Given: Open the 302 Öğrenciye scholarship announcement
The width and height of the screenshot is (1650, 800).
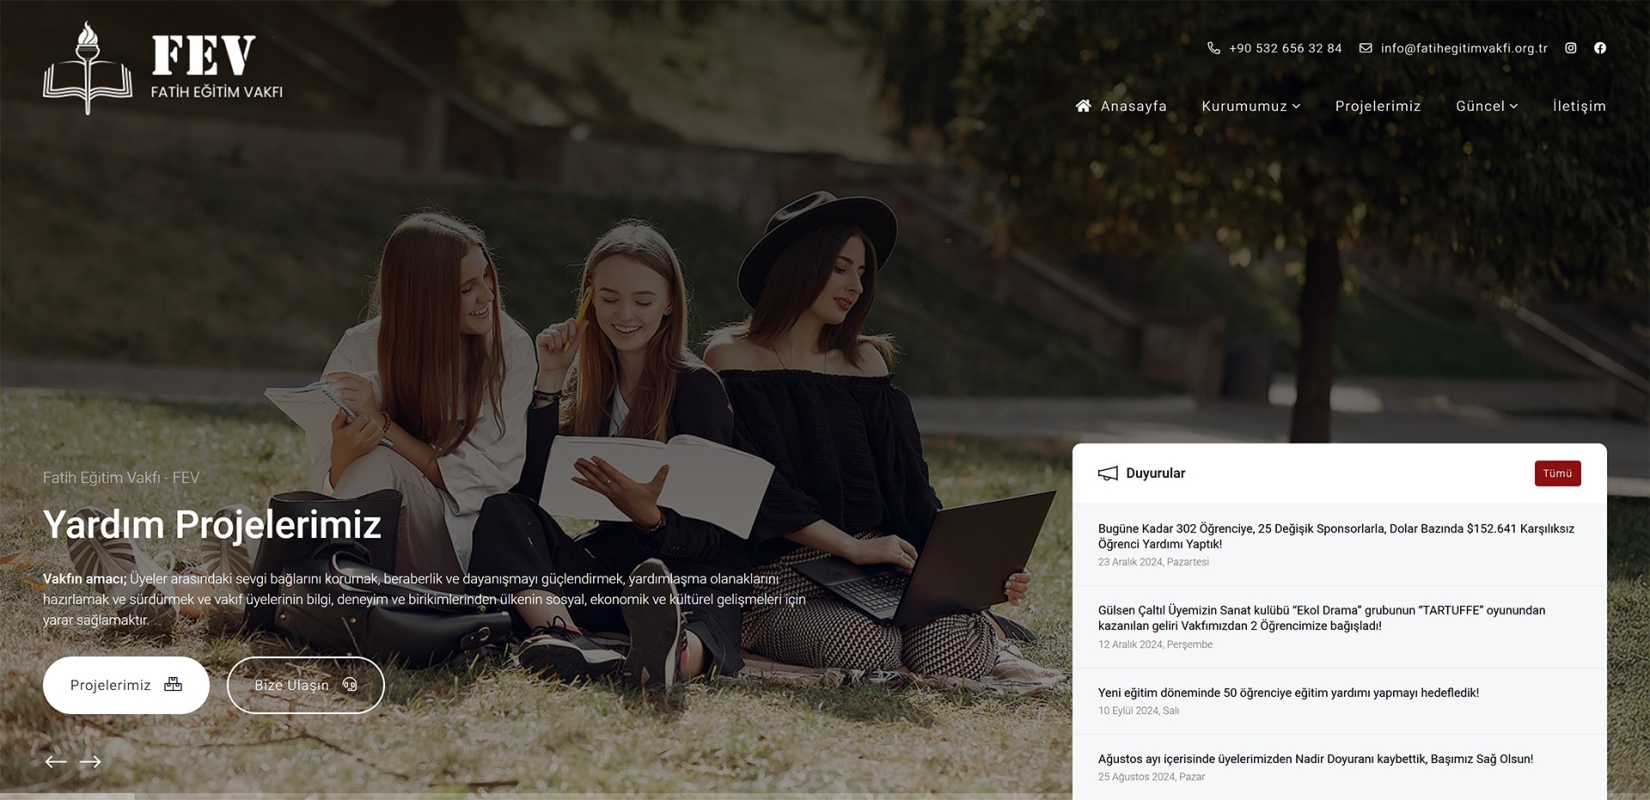Looking at the screenshot, I should click(1335, 536).
